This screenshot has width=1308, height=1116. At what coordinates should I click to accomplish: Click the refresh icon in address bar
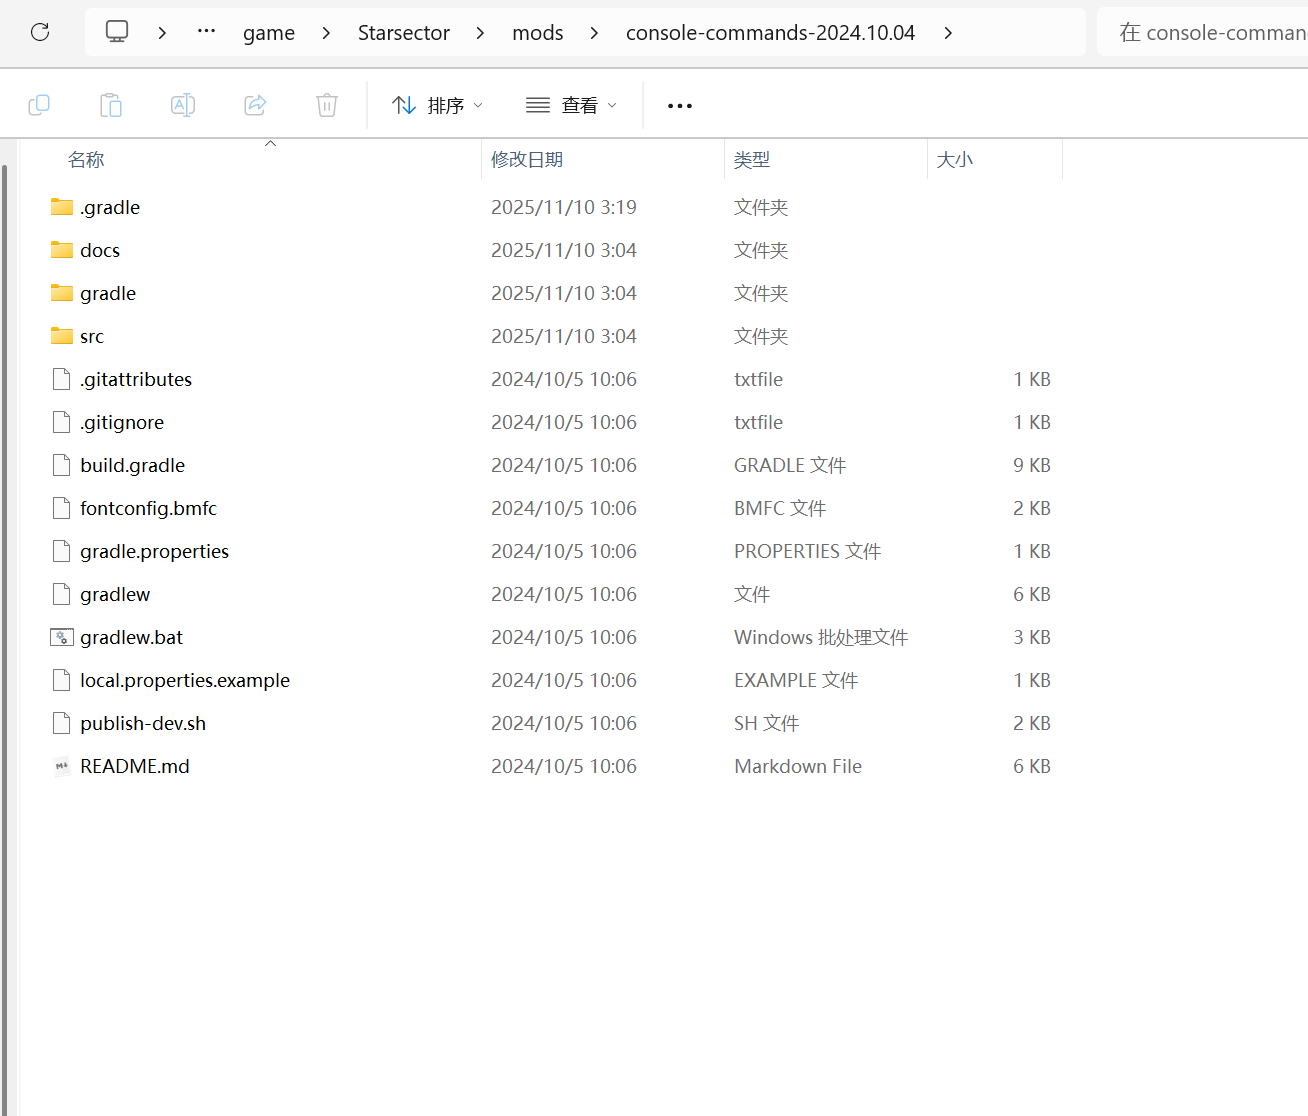pos(40,32)
